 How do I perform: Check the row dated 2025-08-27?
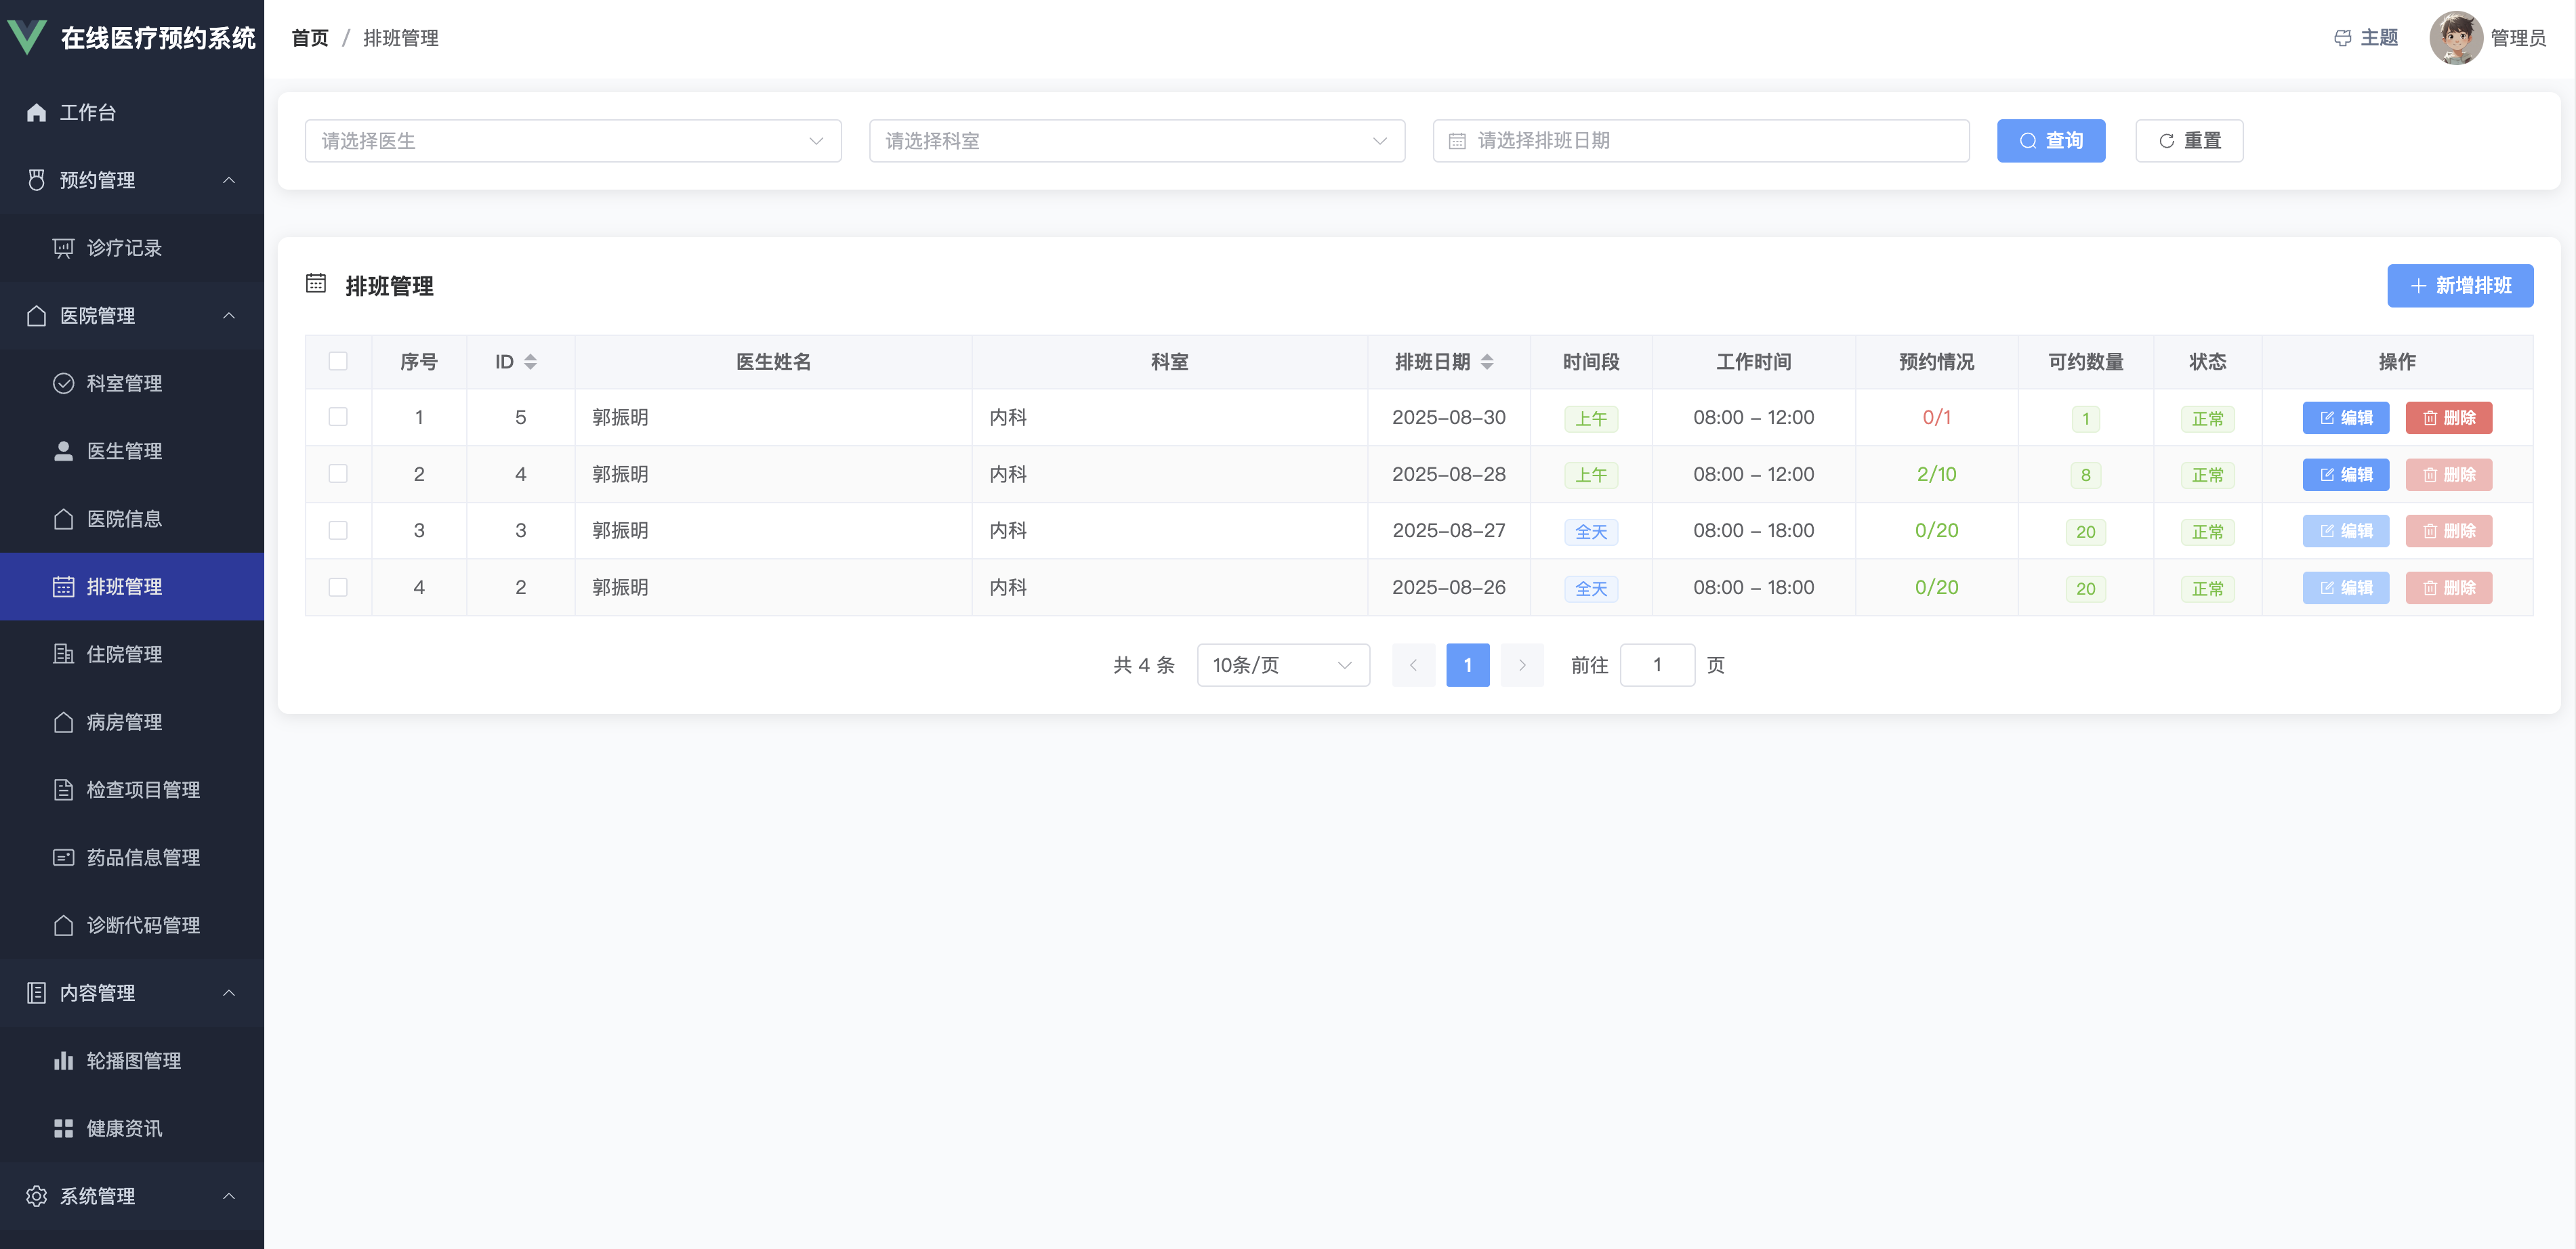pos(338,530)
